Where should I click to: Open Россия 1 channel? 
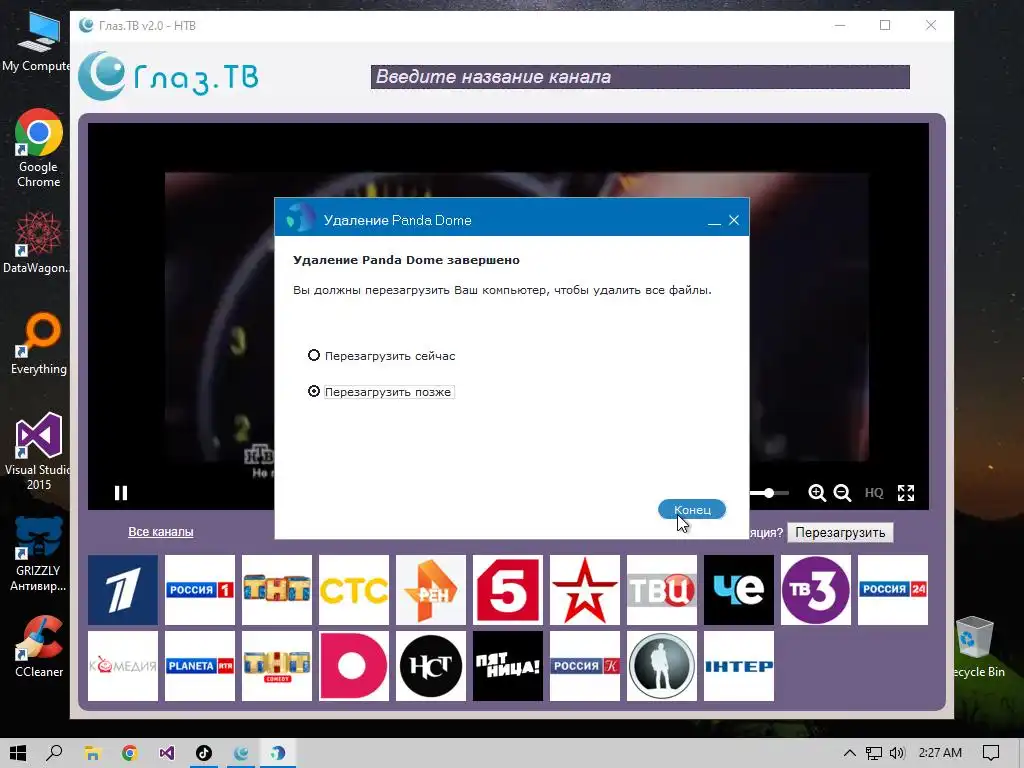point(200,590)
